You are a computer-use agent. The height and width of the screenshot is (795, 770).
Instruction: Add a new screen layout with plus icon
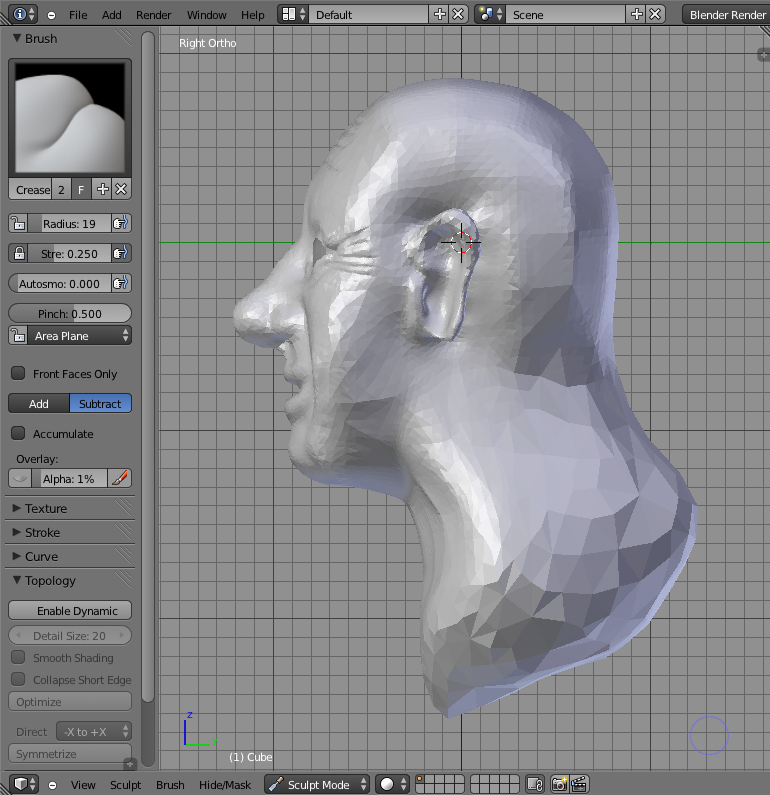(x=439, y=15)
